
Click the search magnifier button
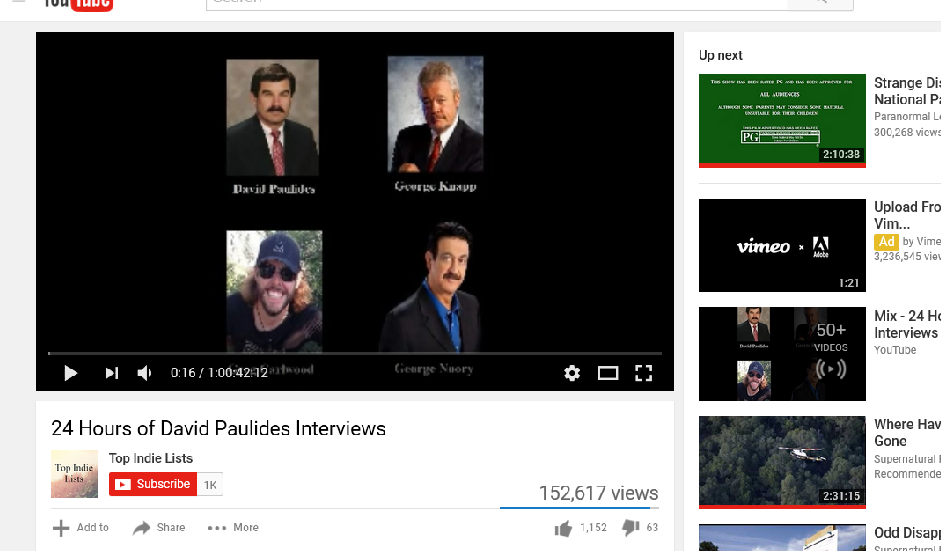tap(820, 4)
